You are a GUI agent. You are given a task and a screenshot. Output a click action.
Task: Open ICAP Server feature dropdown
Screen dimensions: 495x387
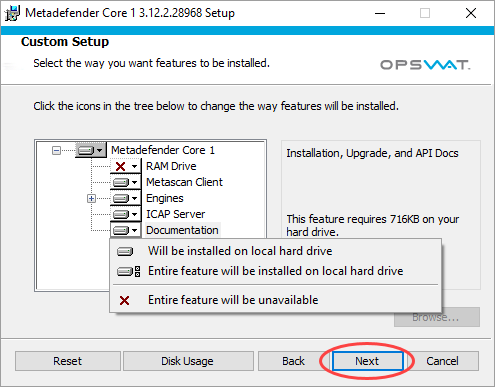126,214
